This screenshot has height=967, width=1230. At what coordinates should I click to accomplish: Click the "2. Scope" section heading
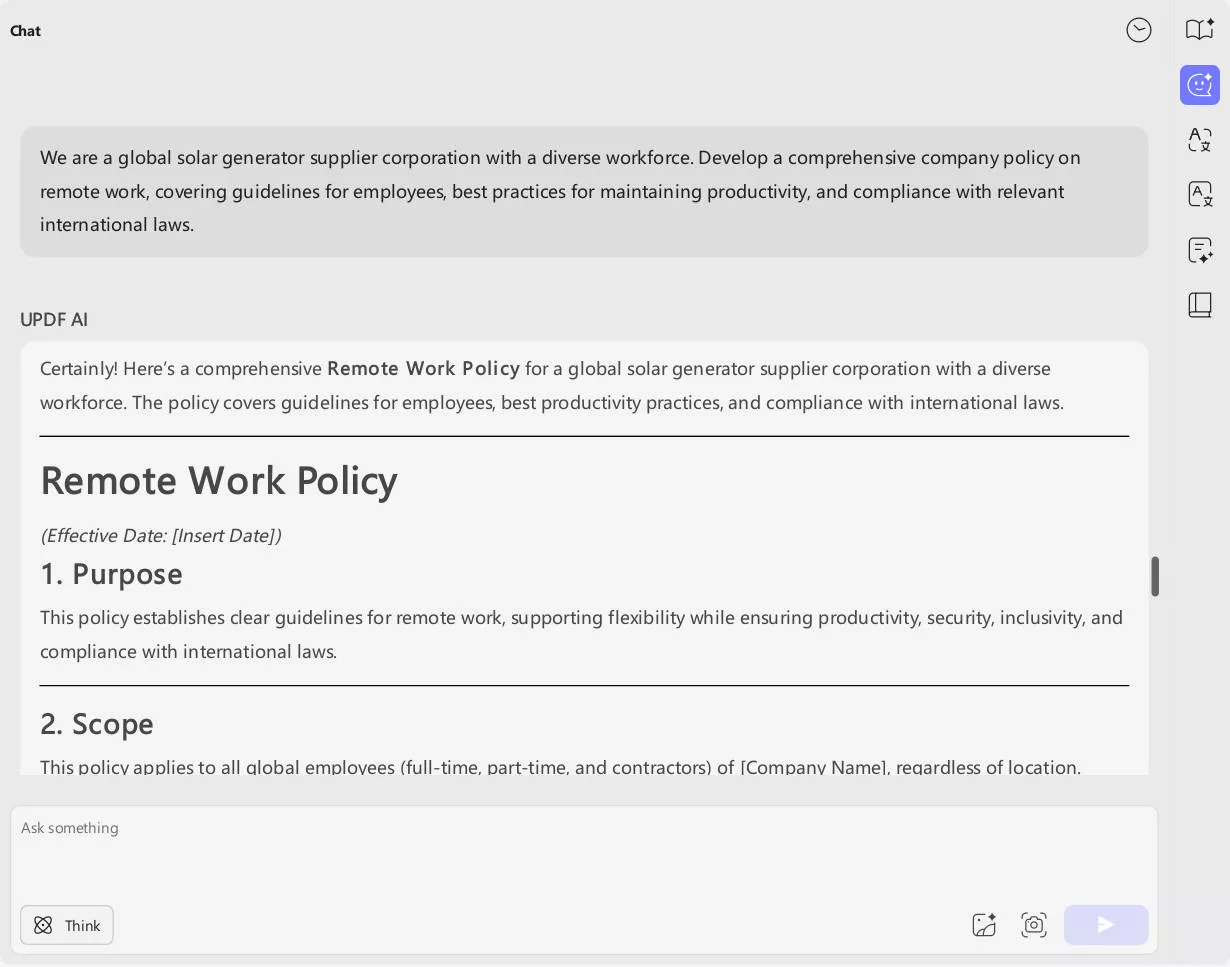97,724
